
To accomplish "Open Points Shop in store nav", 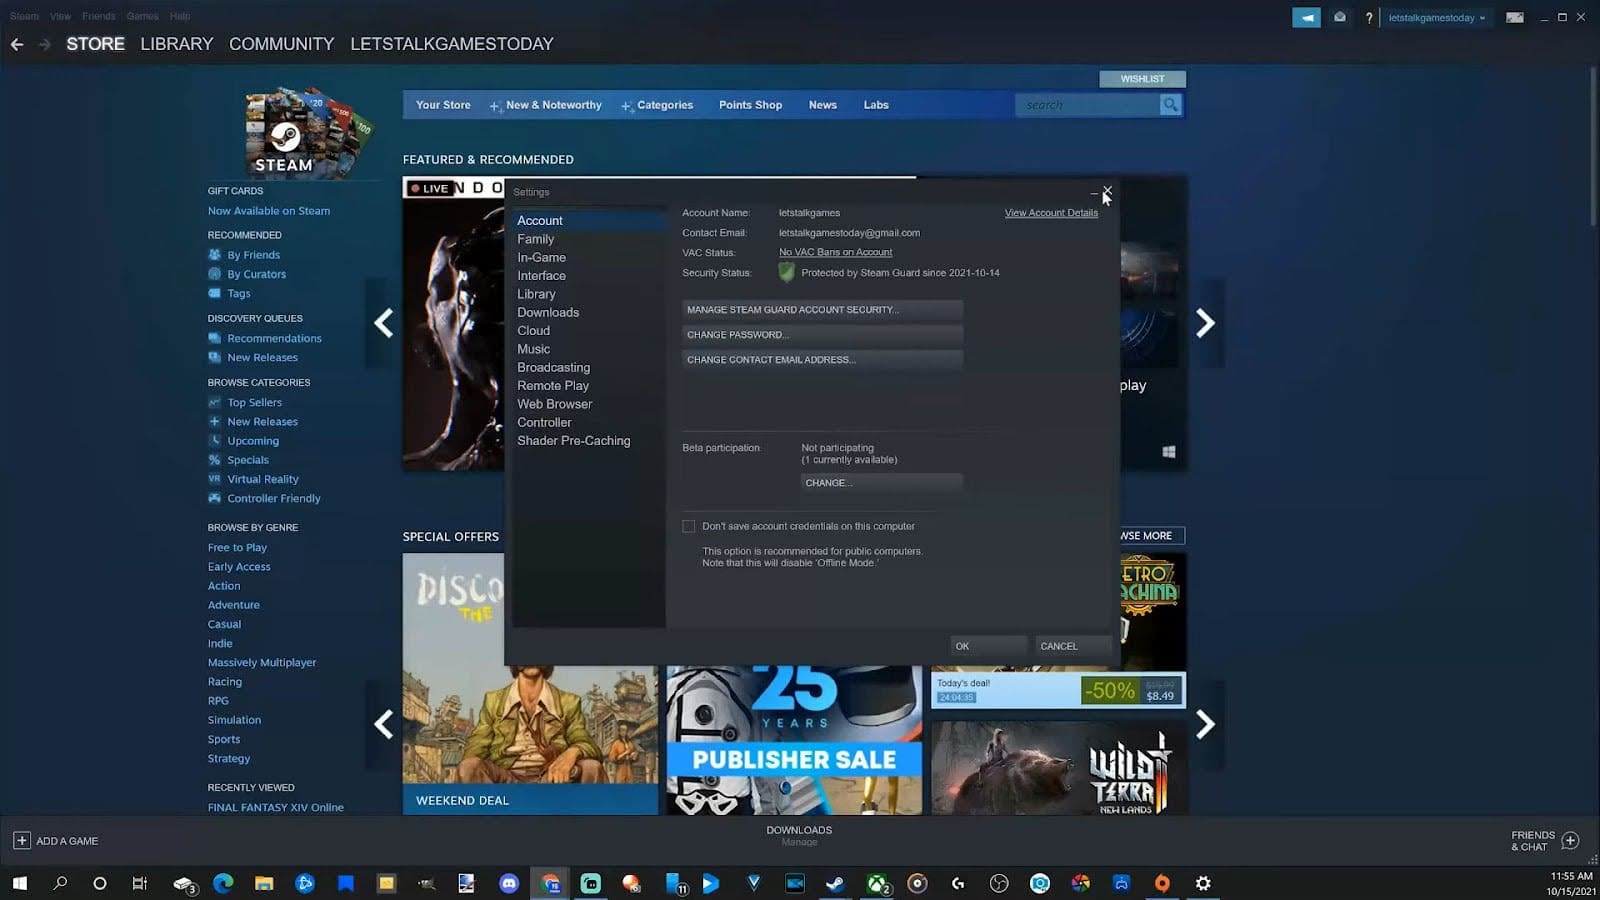I will click(750, 105).
